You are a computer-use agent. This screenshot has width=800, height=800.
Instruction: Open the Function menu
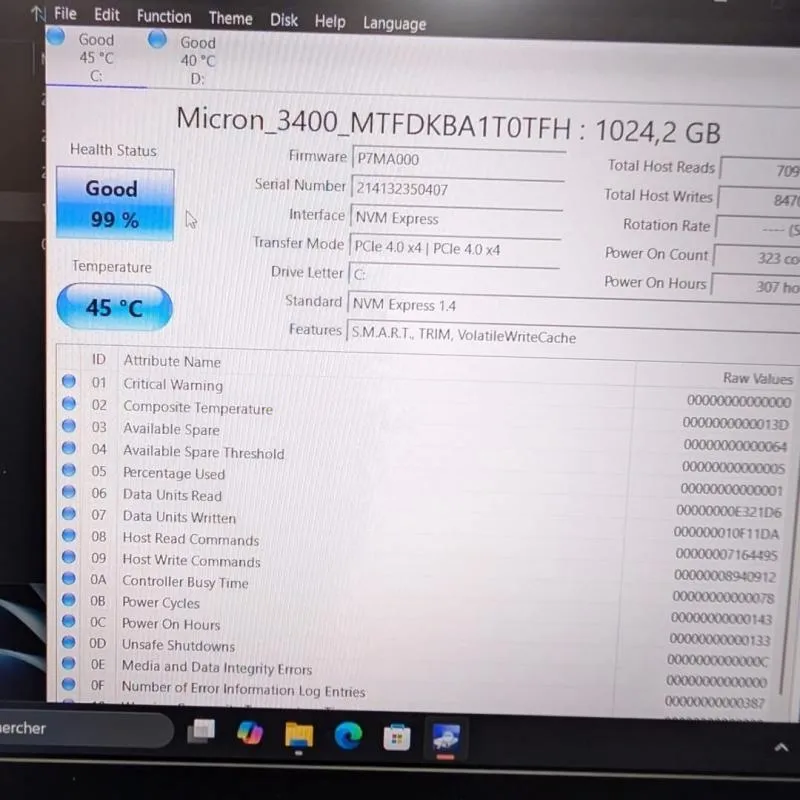click(x=164, y=17)
